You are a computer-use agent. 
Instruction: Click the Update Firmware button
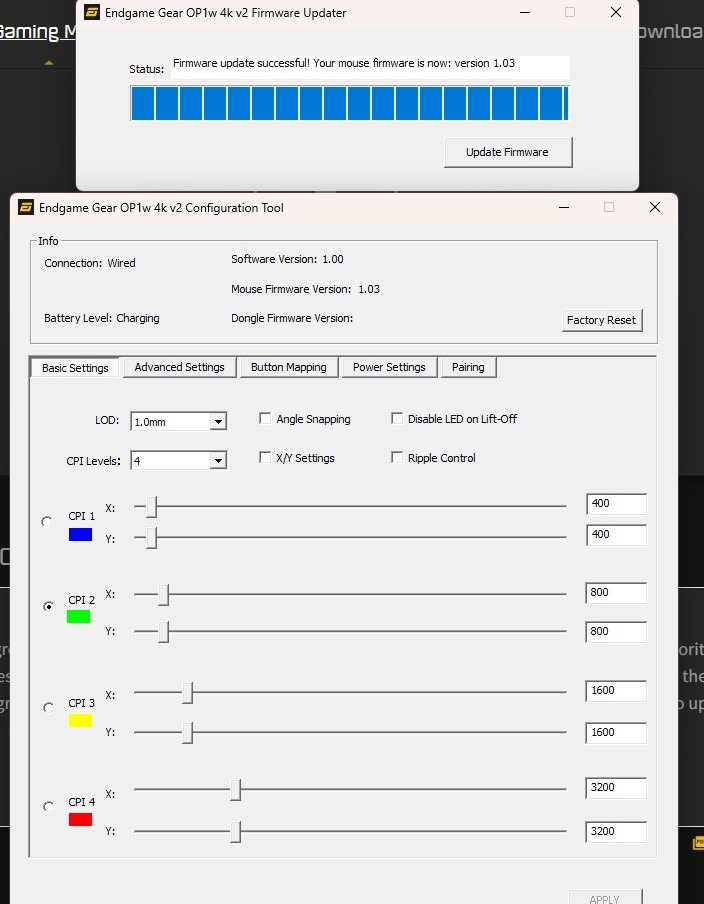click(x=508, y=152)
